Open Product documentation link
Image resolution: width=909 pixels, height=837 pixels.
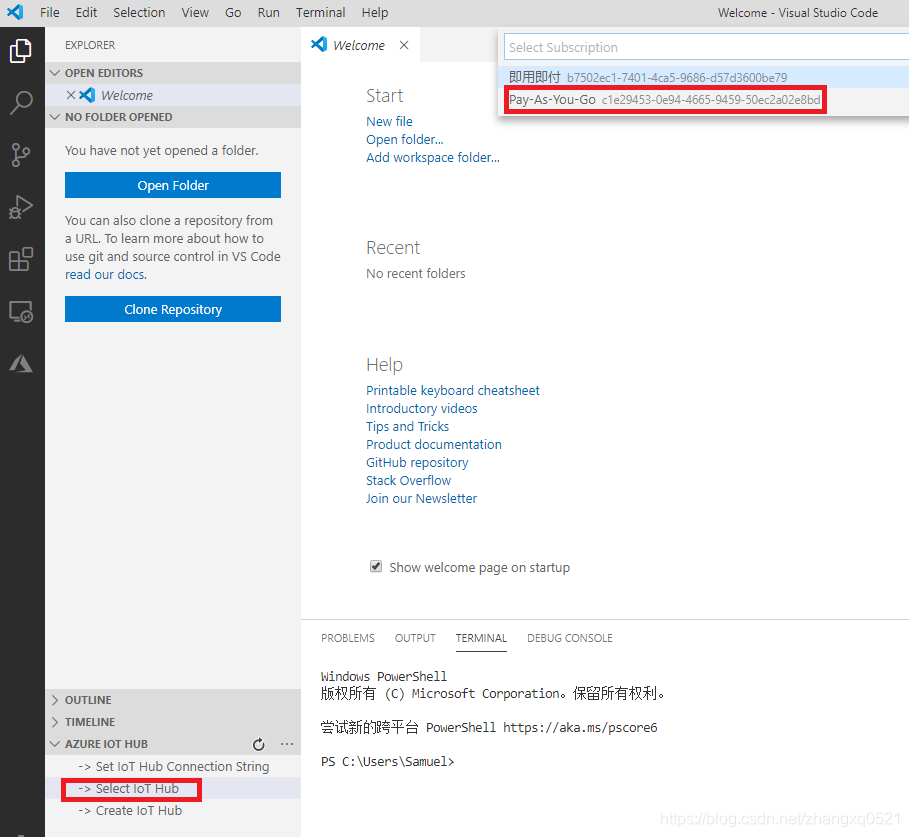tap(434, 445)
